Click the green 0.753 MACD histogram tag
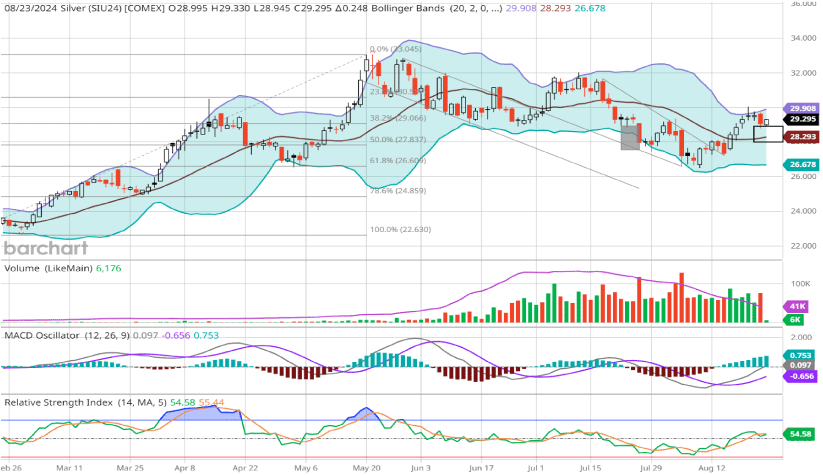823x475 pixels. point(801,354)
